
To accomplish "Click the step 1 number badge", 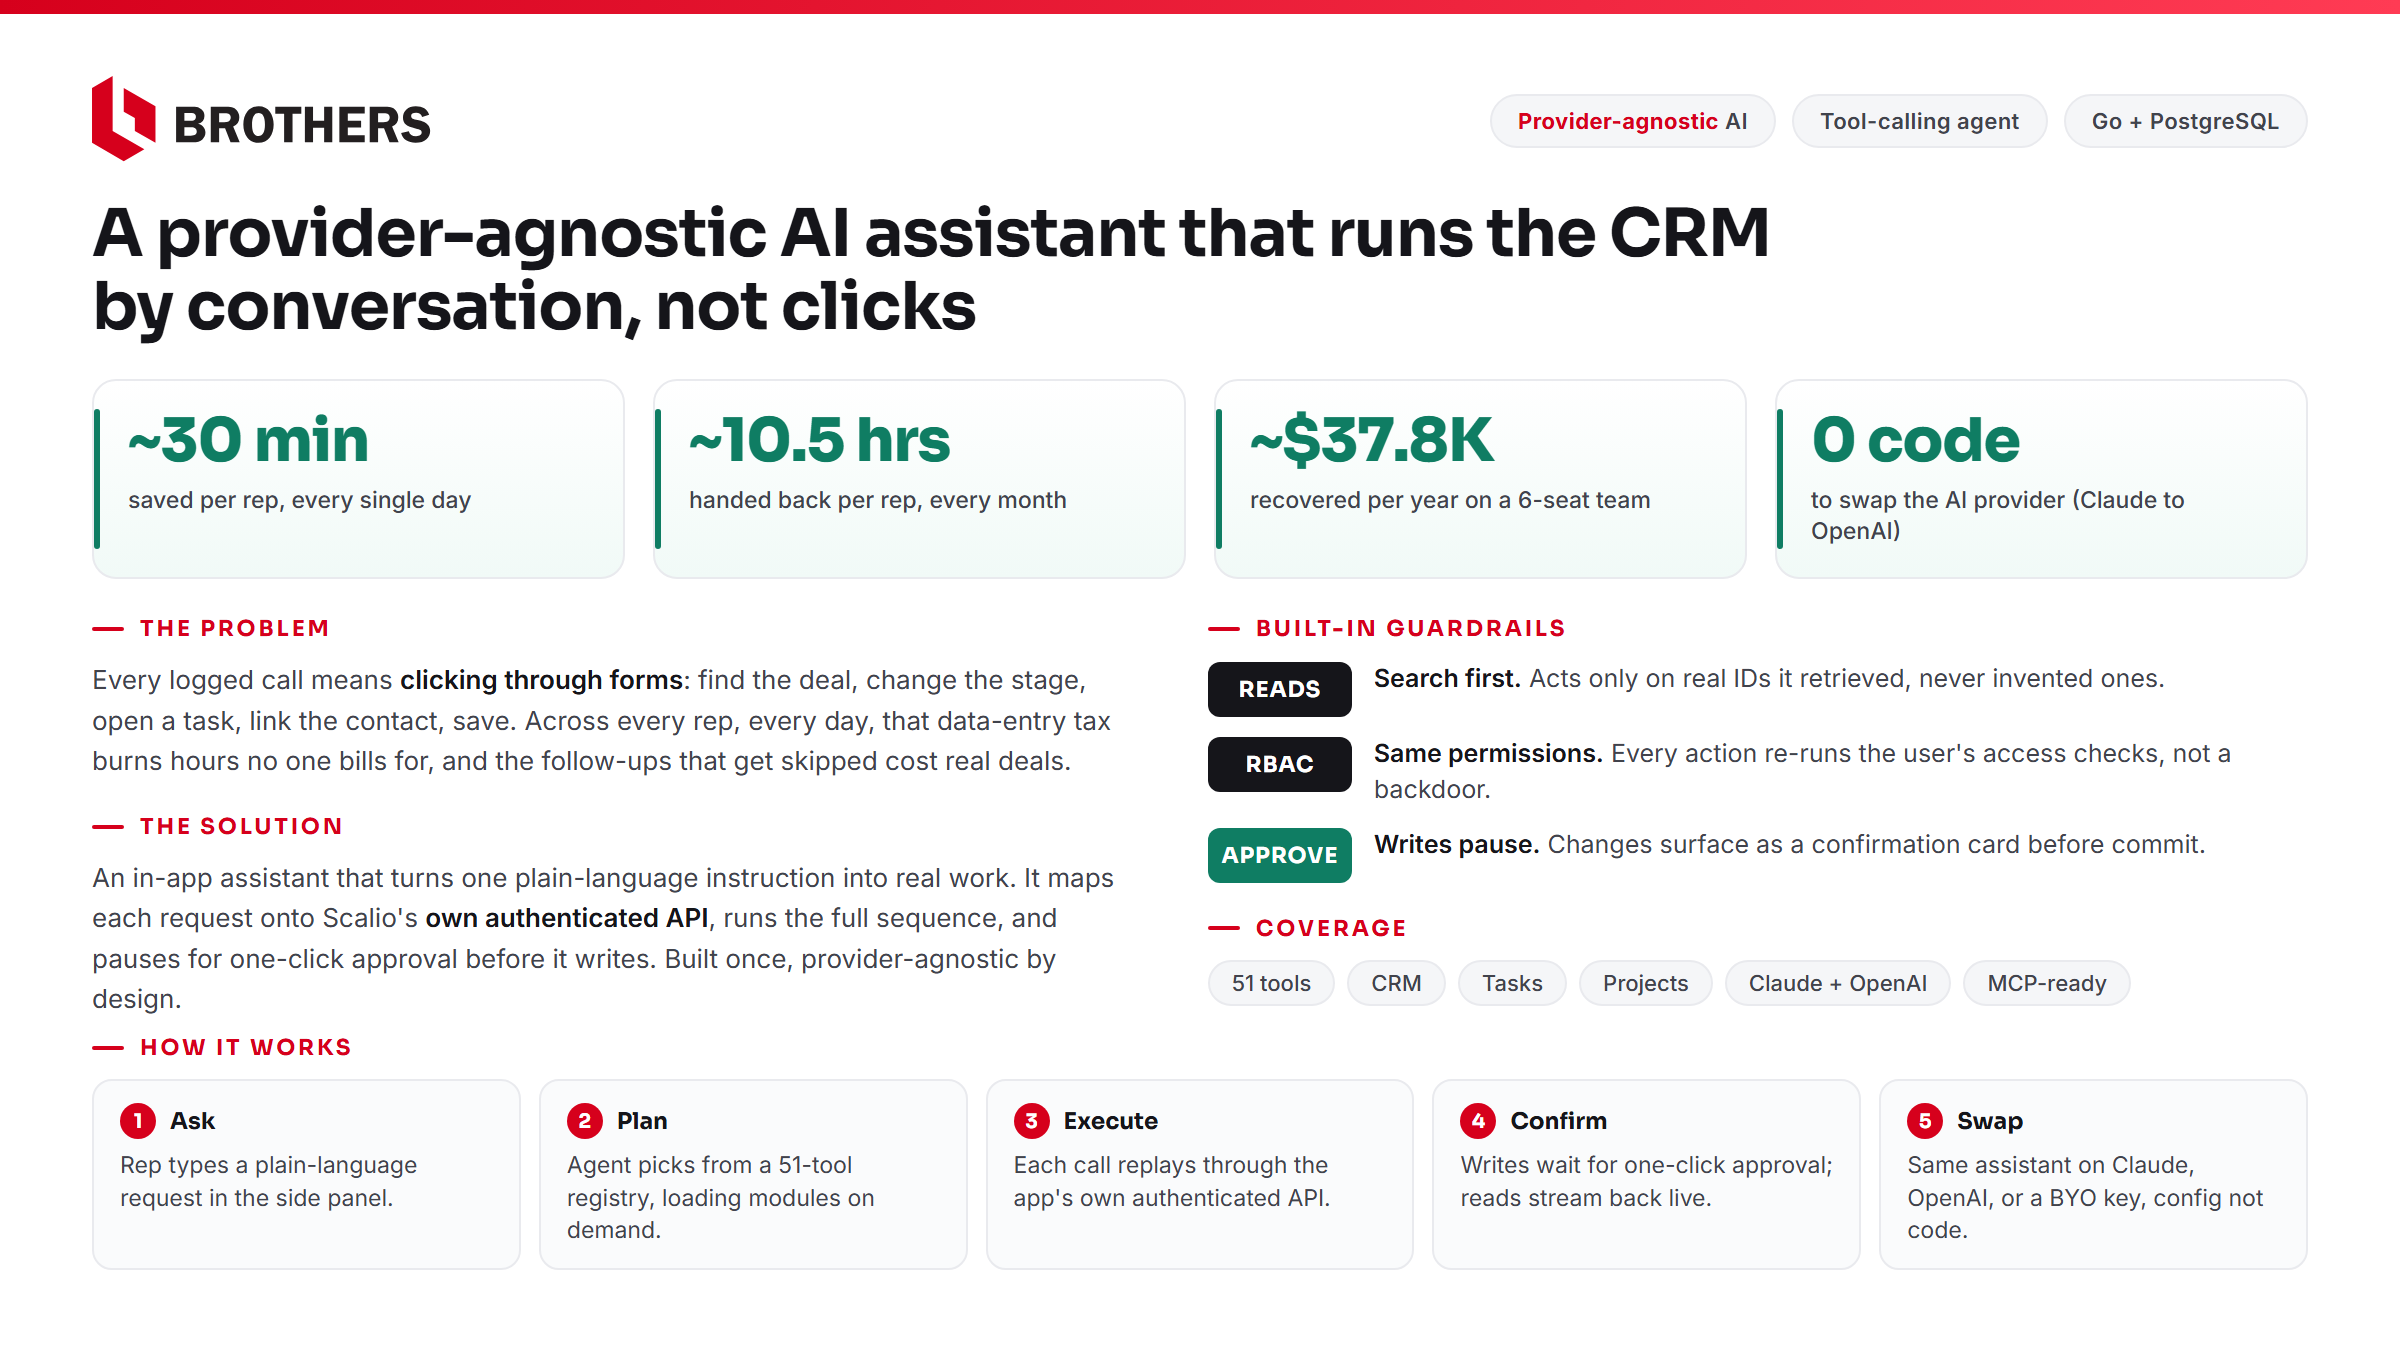I will (138, 1121).
